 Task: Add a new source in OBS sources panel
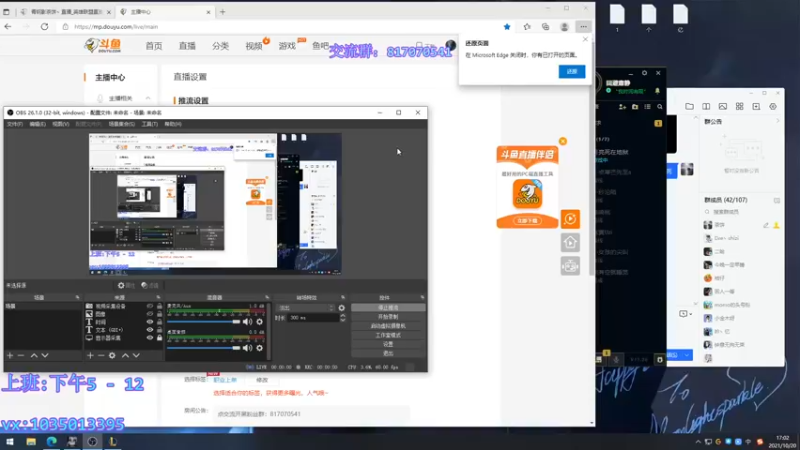click(x=90, y=355)
